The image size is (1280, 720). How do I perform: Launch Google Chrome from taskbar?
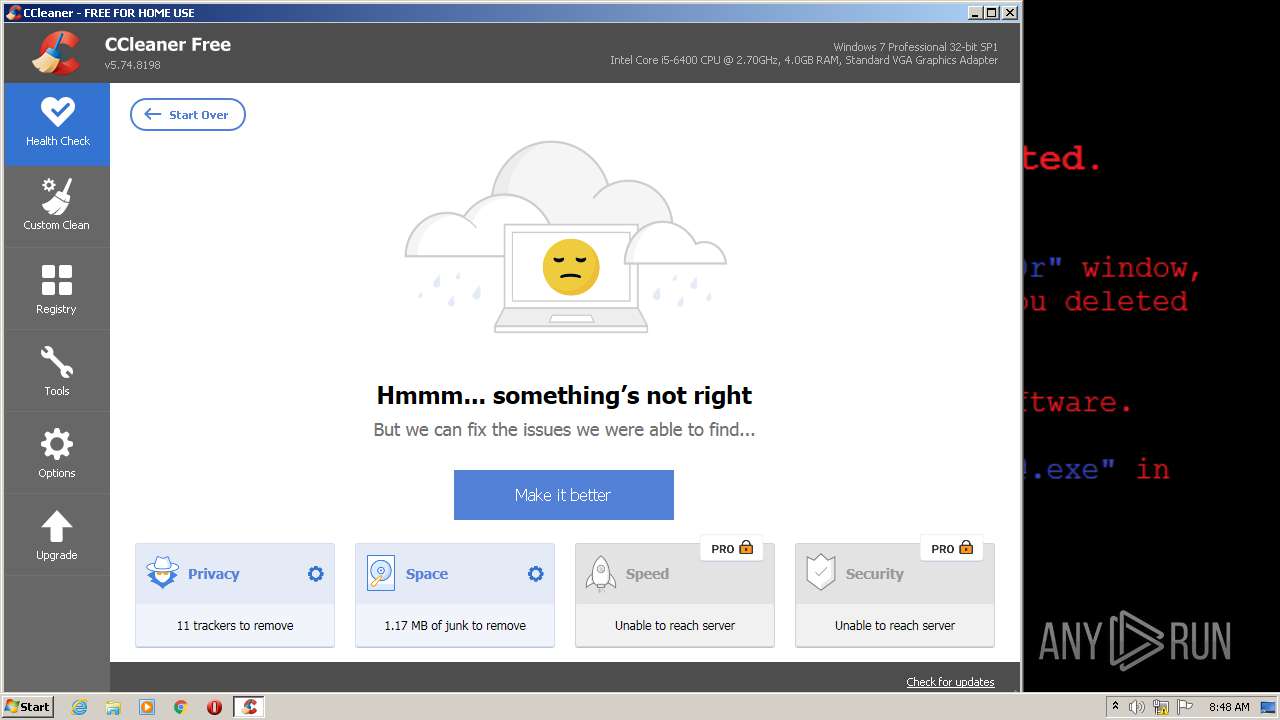point(181,707)
